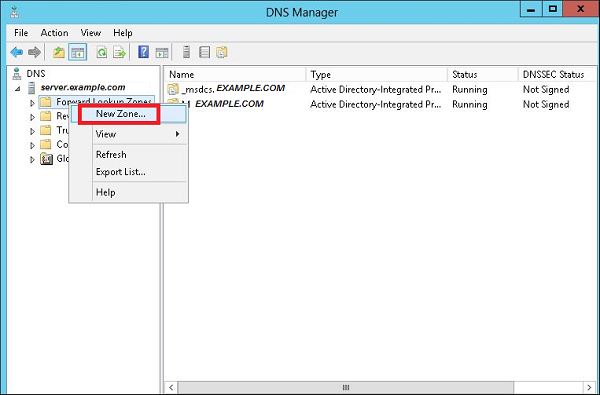The width and height of the screenshot is (600, 395).
Task: Click the zone folders toolbar icon
Action: pyautogui.click(x=222, y=52)
